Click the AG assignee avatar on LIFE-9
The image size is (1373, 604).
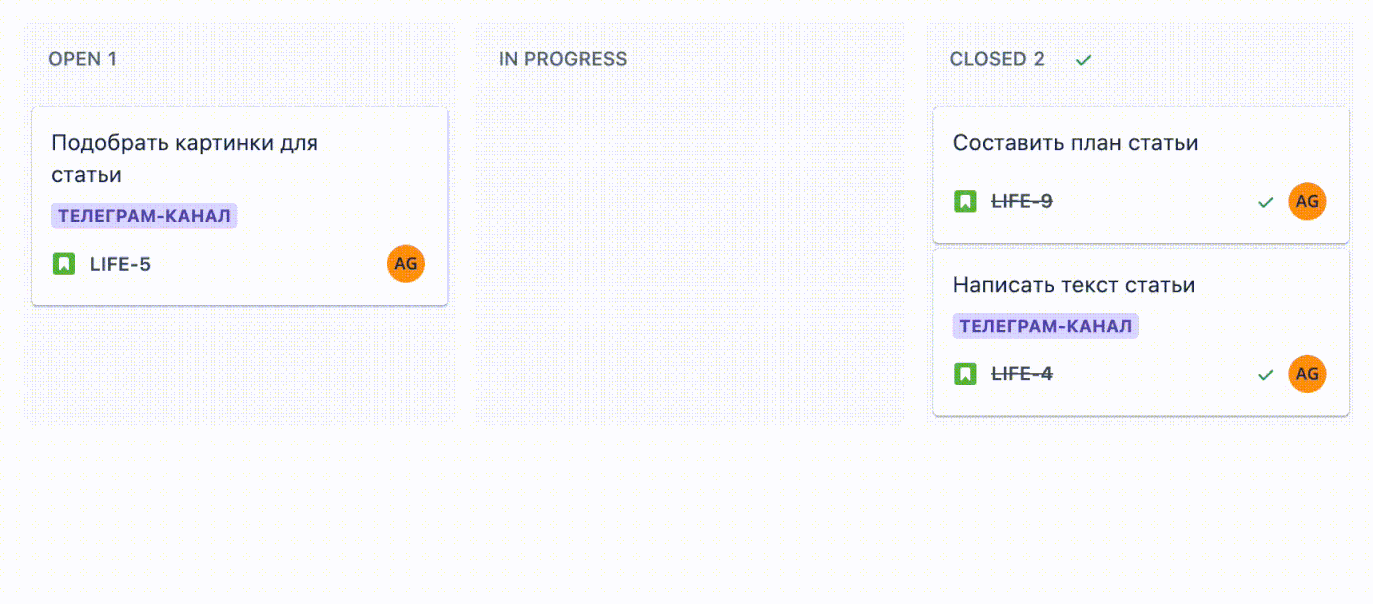click(1307, 201)
